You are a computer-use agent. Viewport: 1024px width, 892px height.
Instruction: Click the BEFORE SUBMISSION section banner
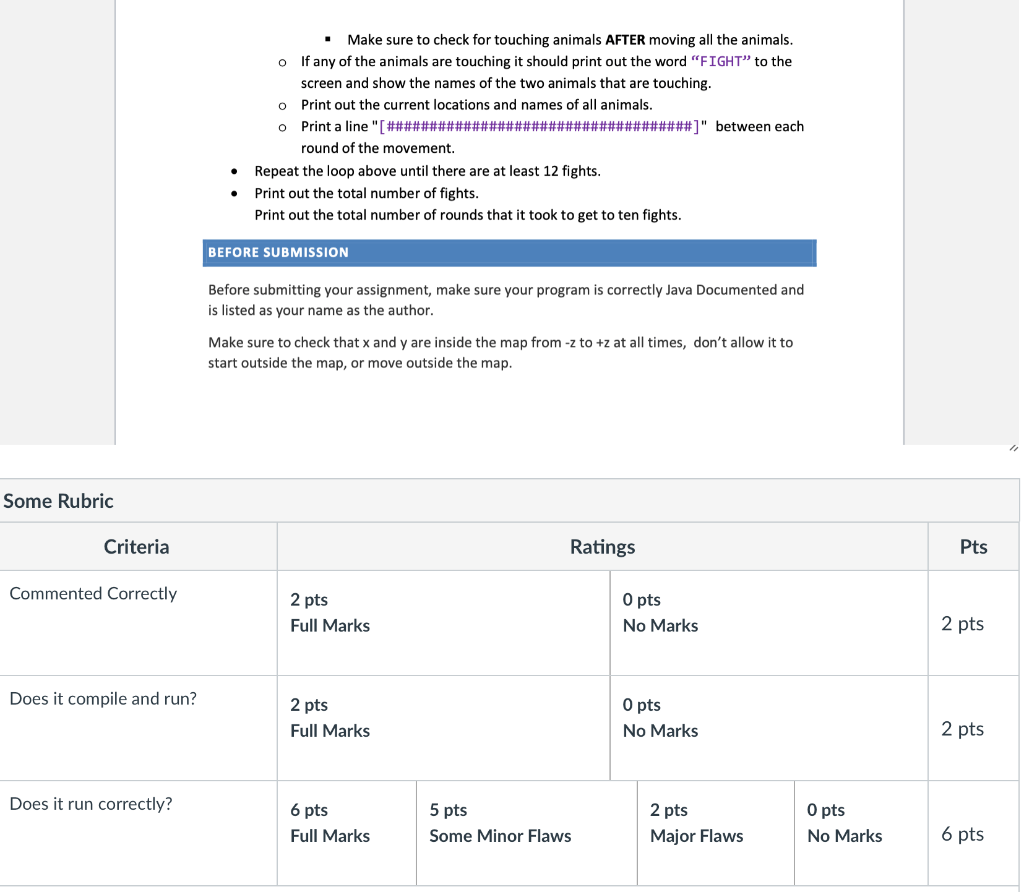point(509,252)
